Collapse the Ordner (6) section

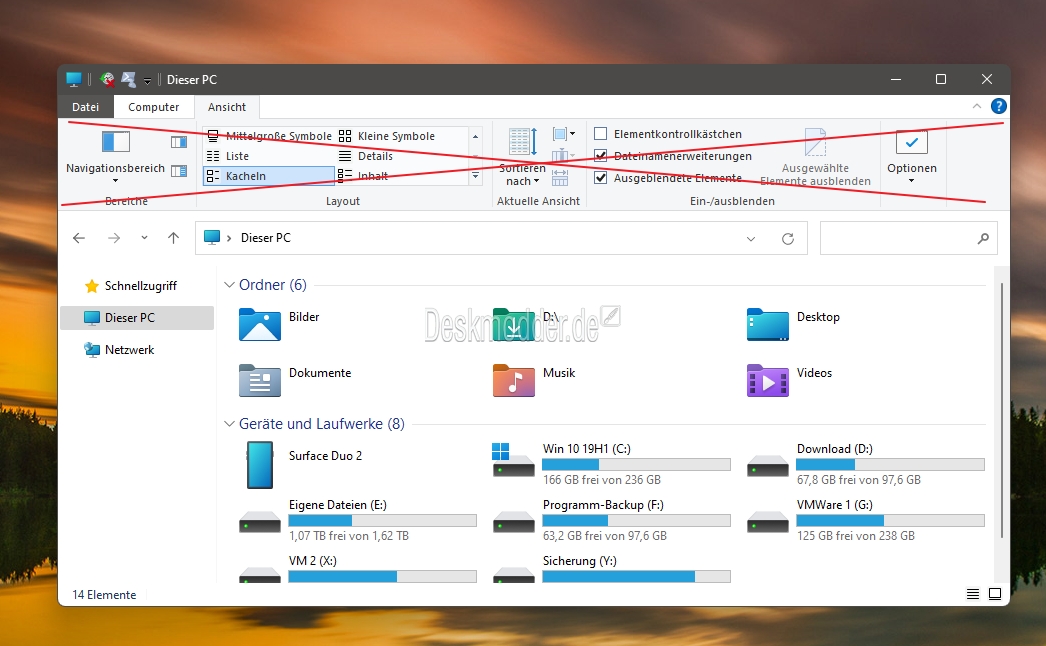[229, 285]
